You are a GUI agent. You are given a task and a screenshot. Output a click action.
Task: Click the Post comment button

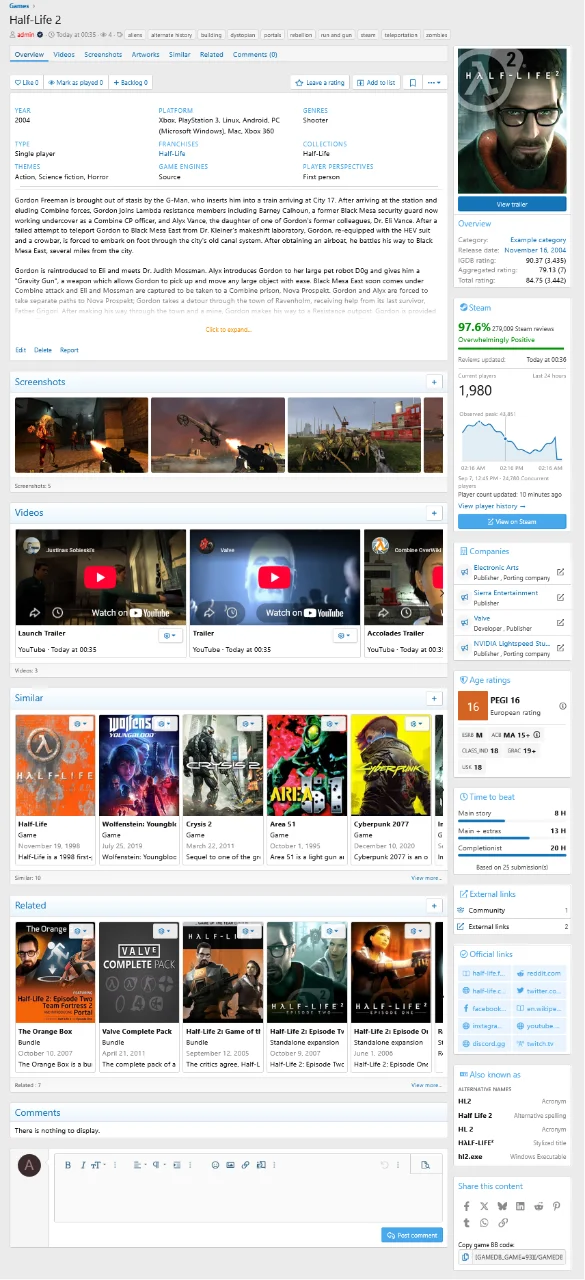[412, 1235]
